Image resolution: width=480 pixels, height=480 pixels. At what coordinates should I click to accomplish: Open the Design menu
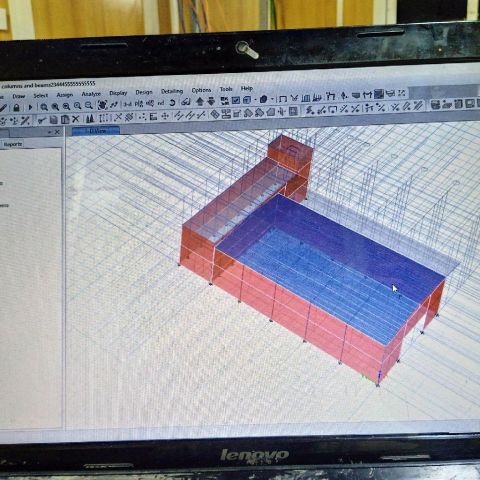tap(144, 92)
